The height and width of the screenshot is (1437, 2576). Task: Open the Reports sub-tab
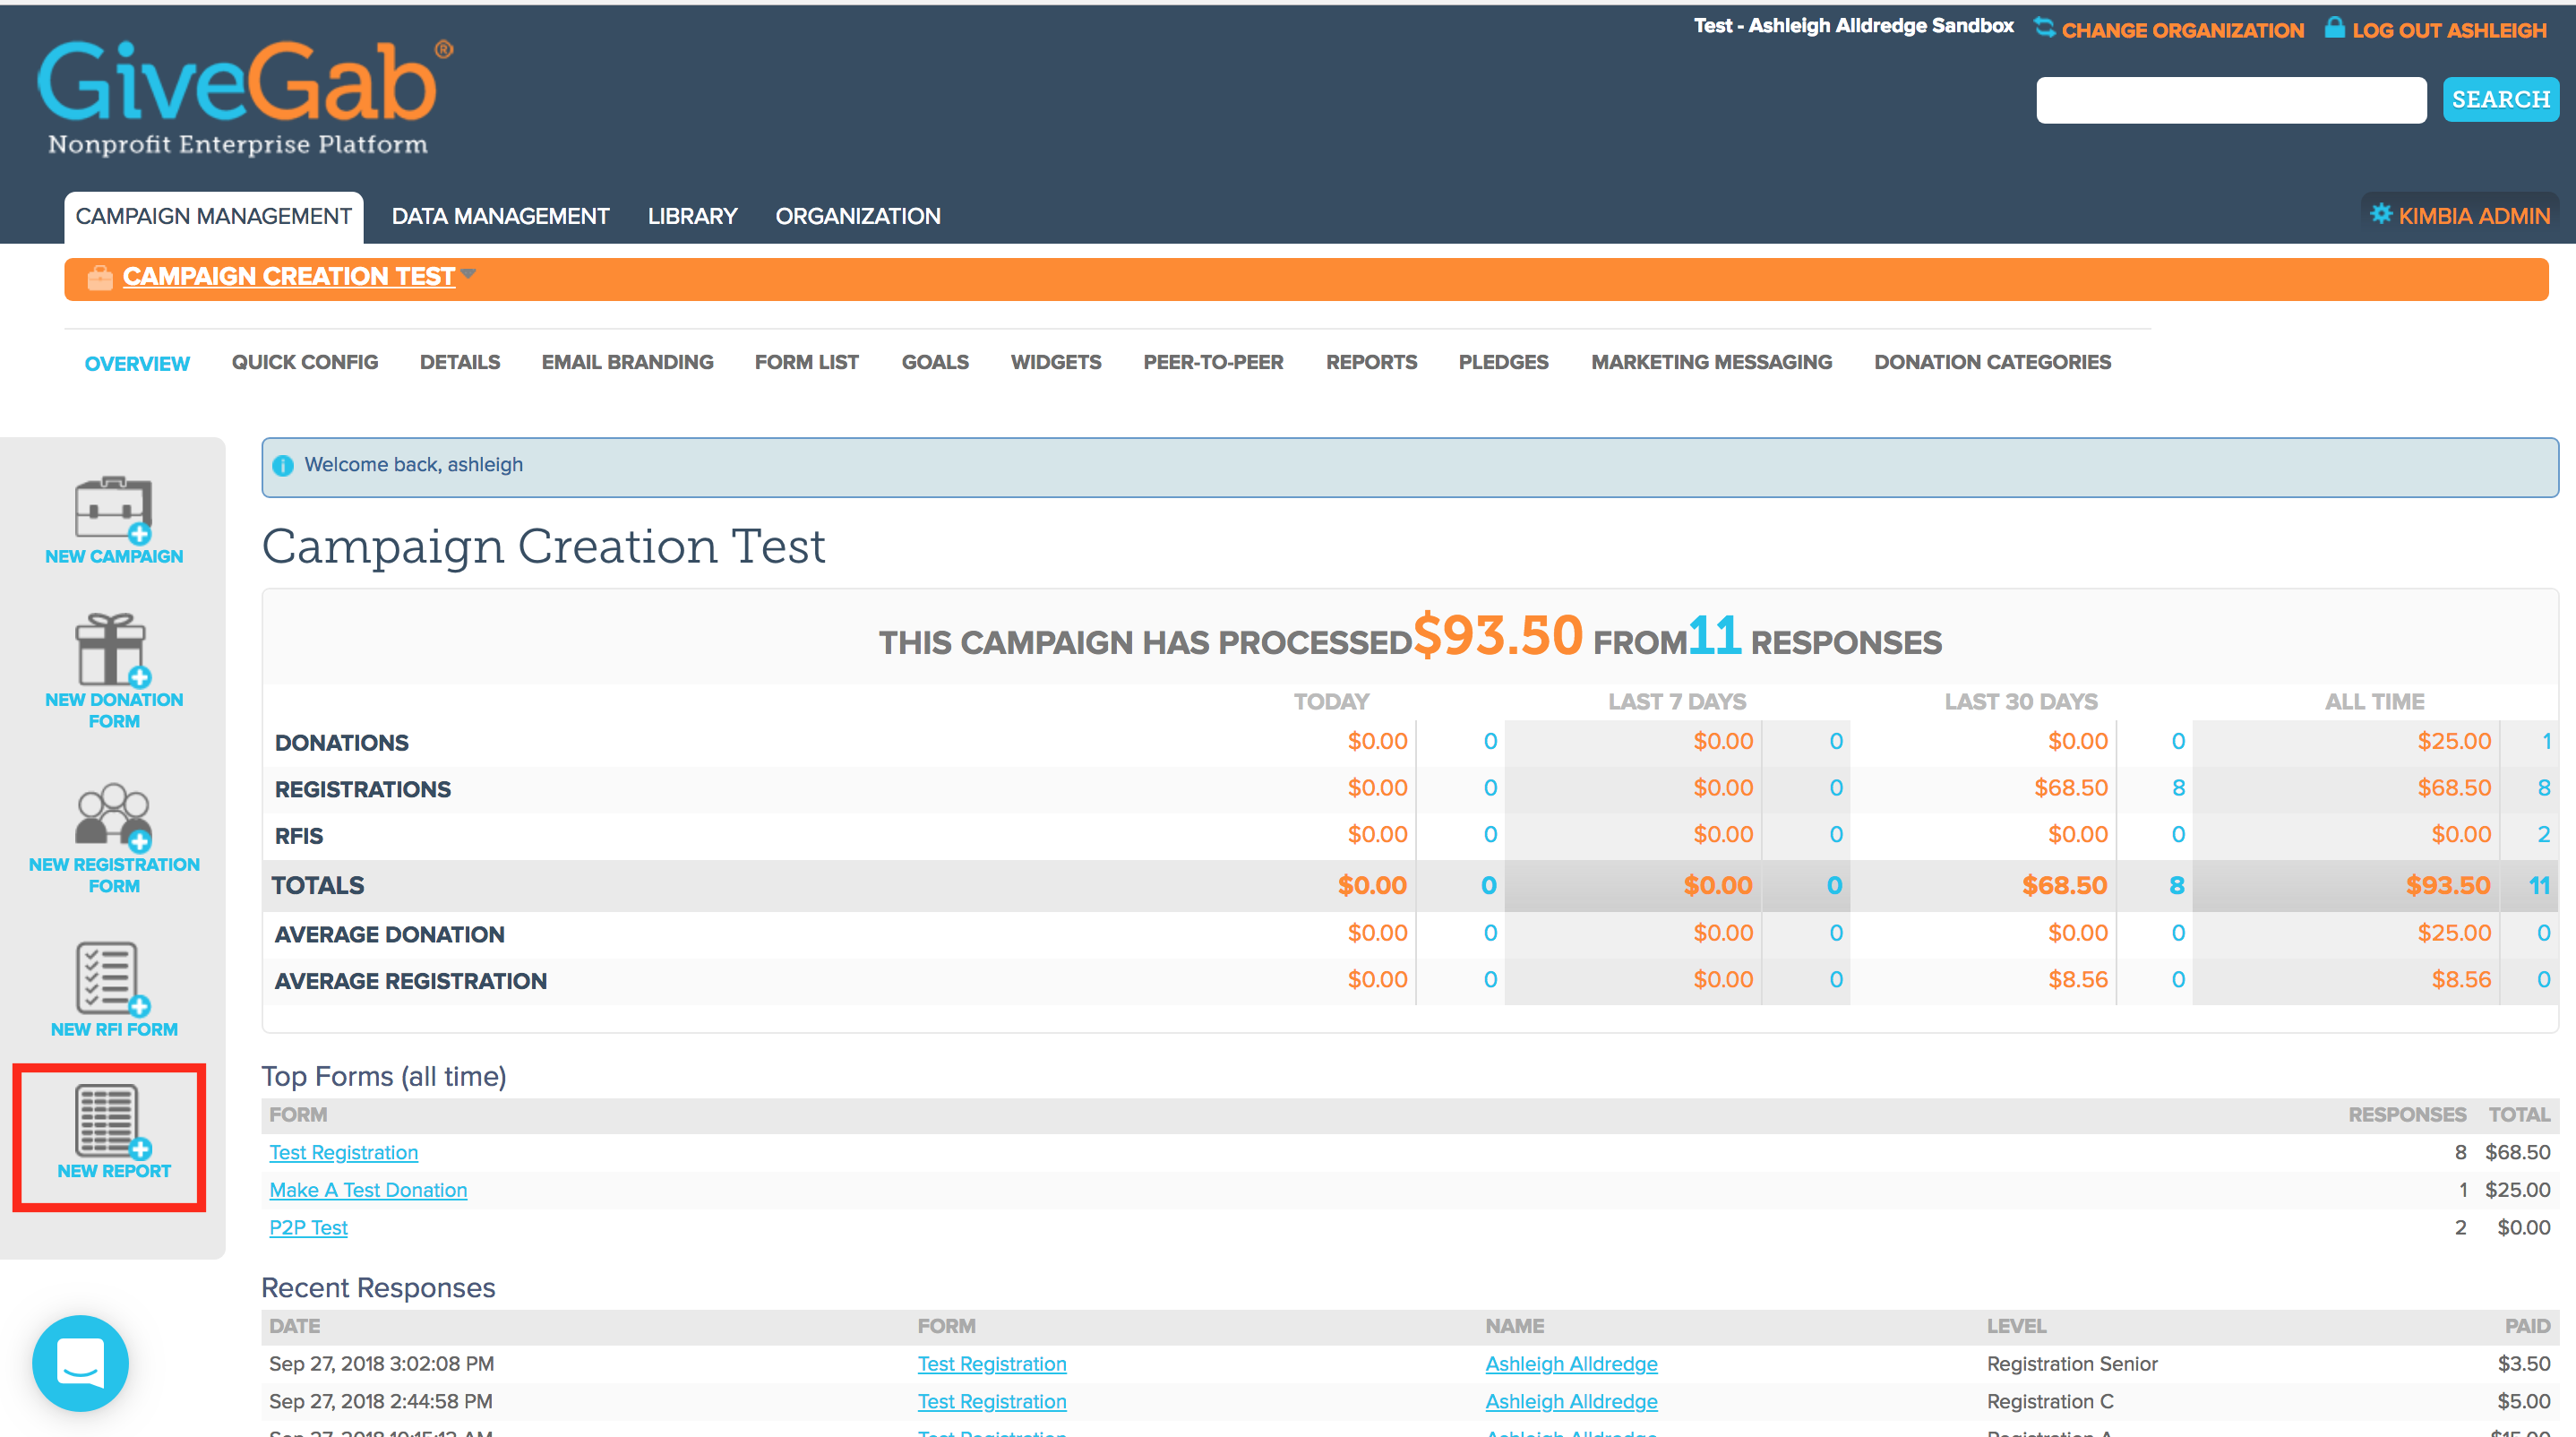[x=1371, y=362]
